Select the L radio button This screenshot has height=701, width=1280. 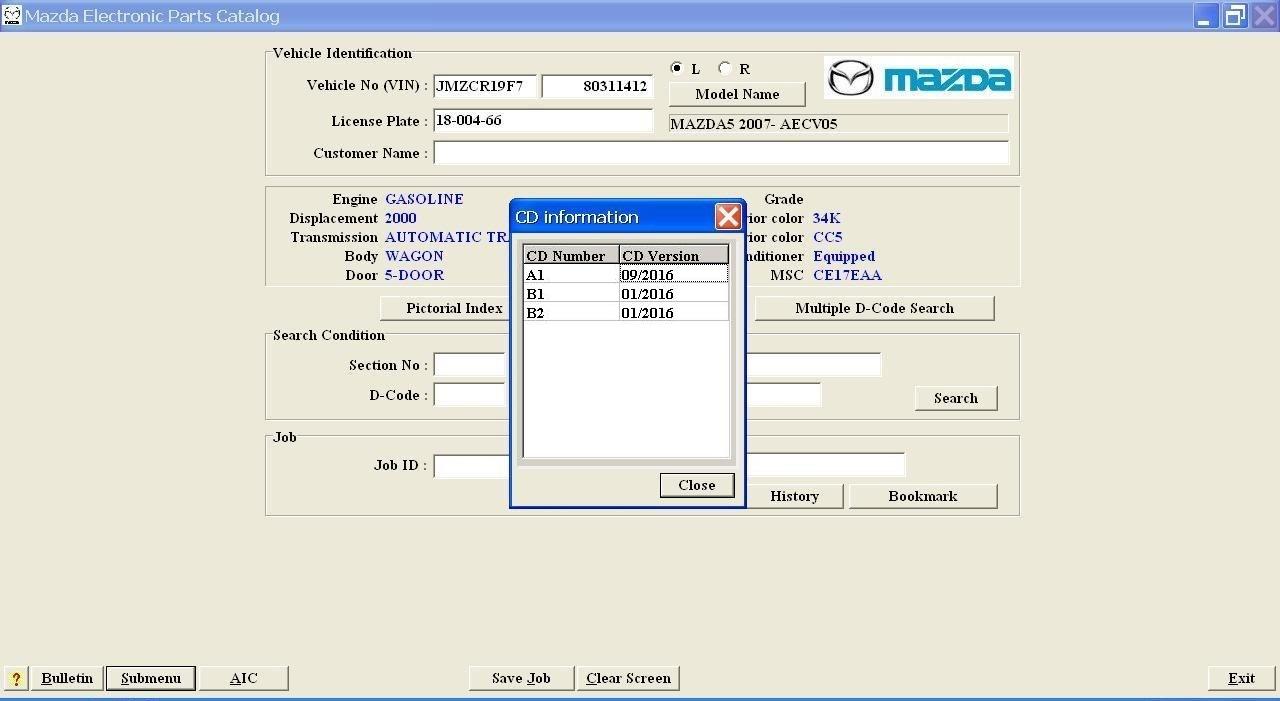coord(676,67)
